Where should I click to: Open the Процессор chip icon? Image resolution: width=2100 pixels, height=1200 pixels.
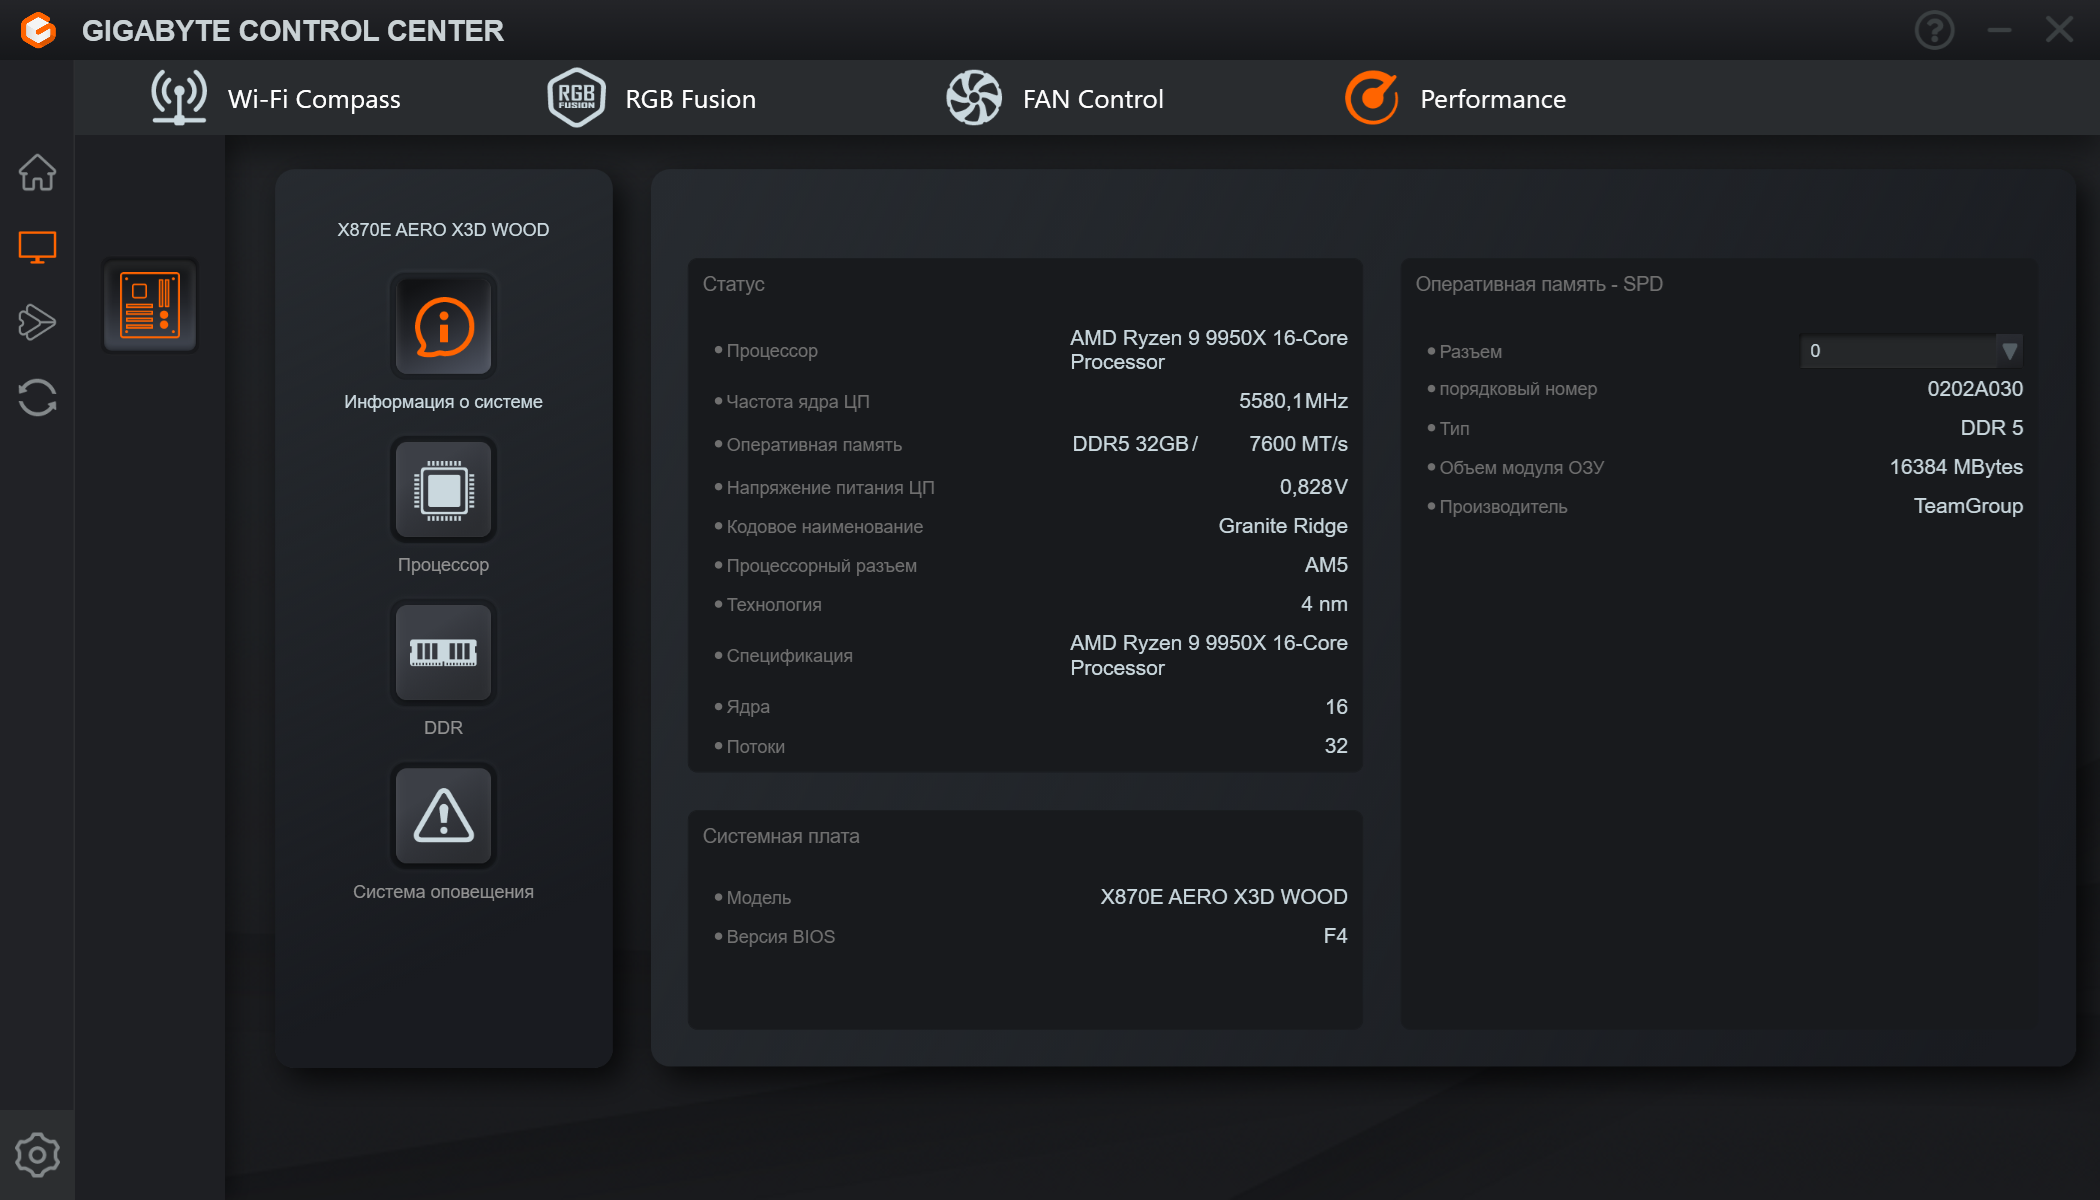coord(443,490)
